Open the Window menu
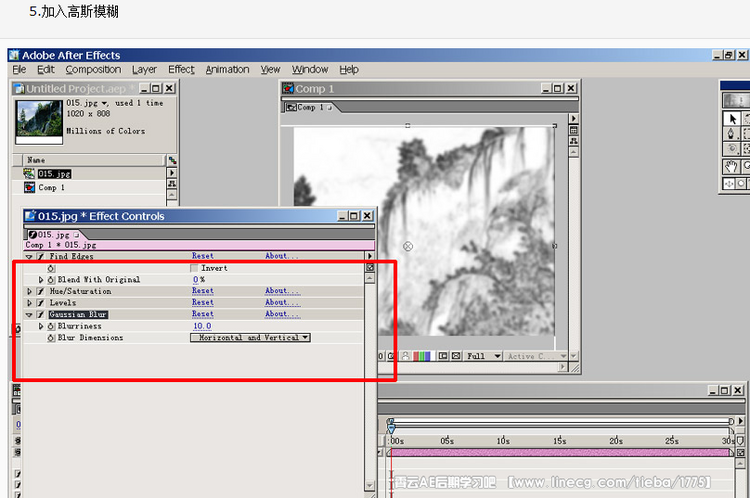The image size is (750, 498). pos(310,69)
